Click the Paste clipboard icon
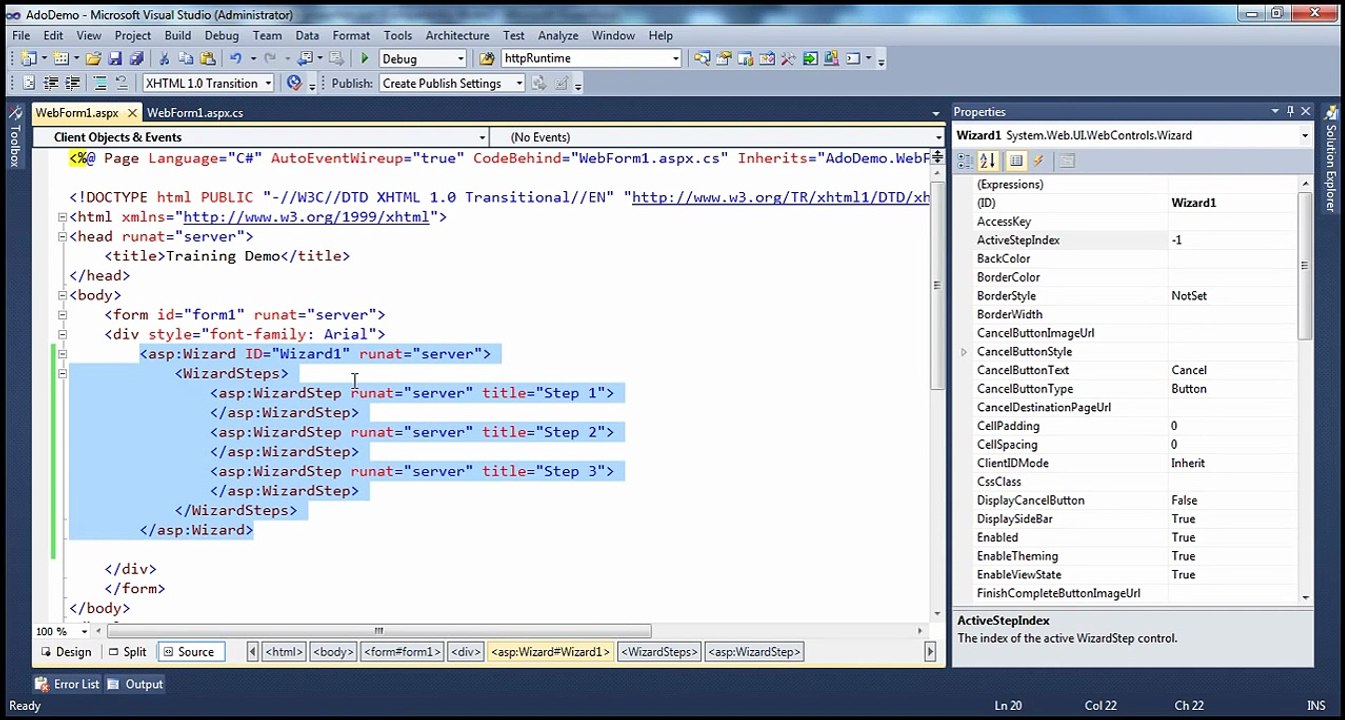The image size is (1345, 720). click(208, 59)
